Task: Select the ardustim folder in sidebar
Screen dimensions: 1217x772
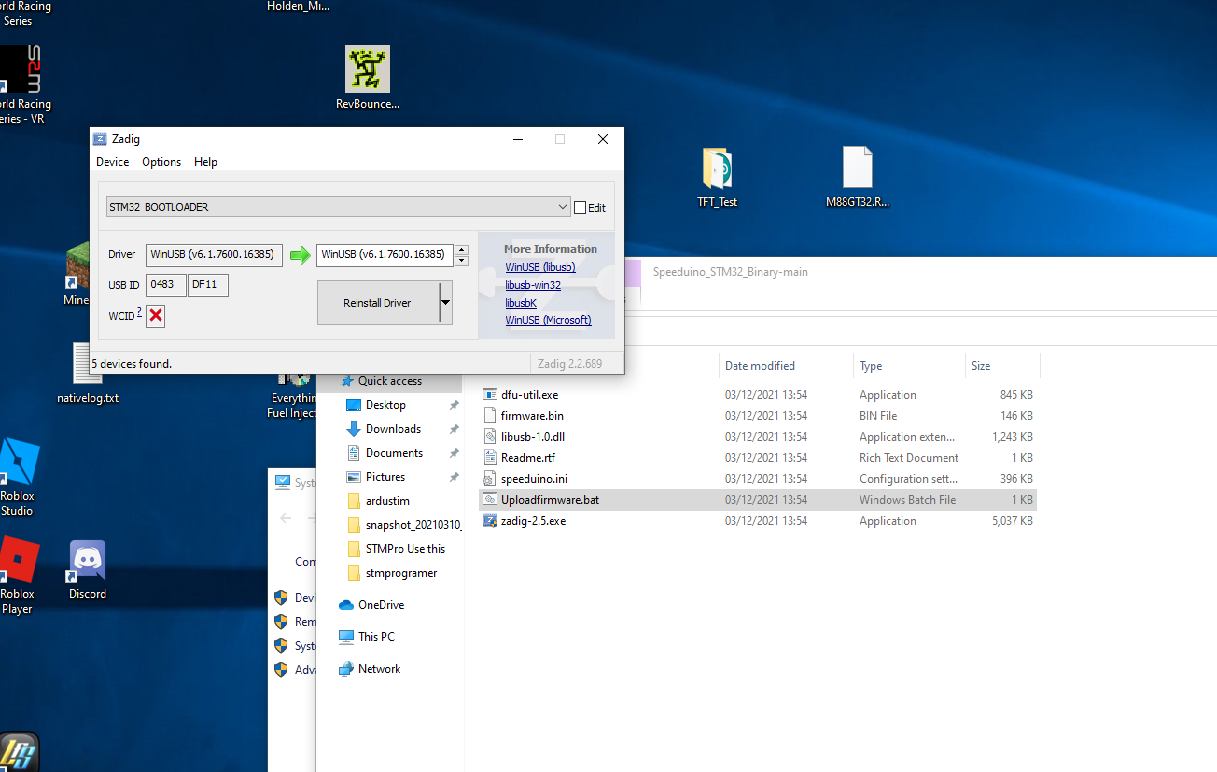Action: point(388,501)
